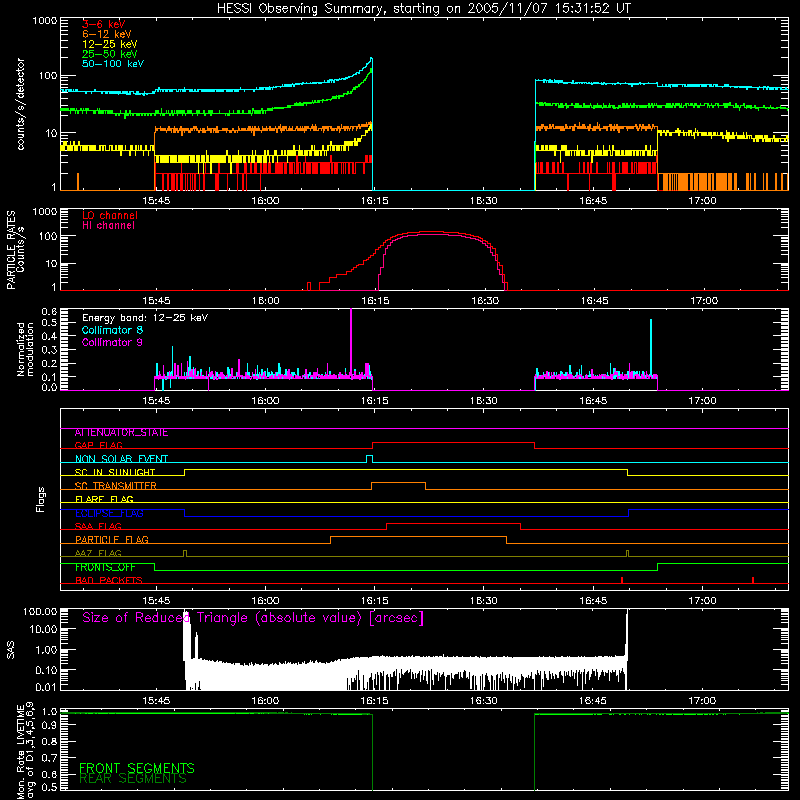Click the HI channel legend label
This screenshot has width=800, height=800.
point(108,226)
